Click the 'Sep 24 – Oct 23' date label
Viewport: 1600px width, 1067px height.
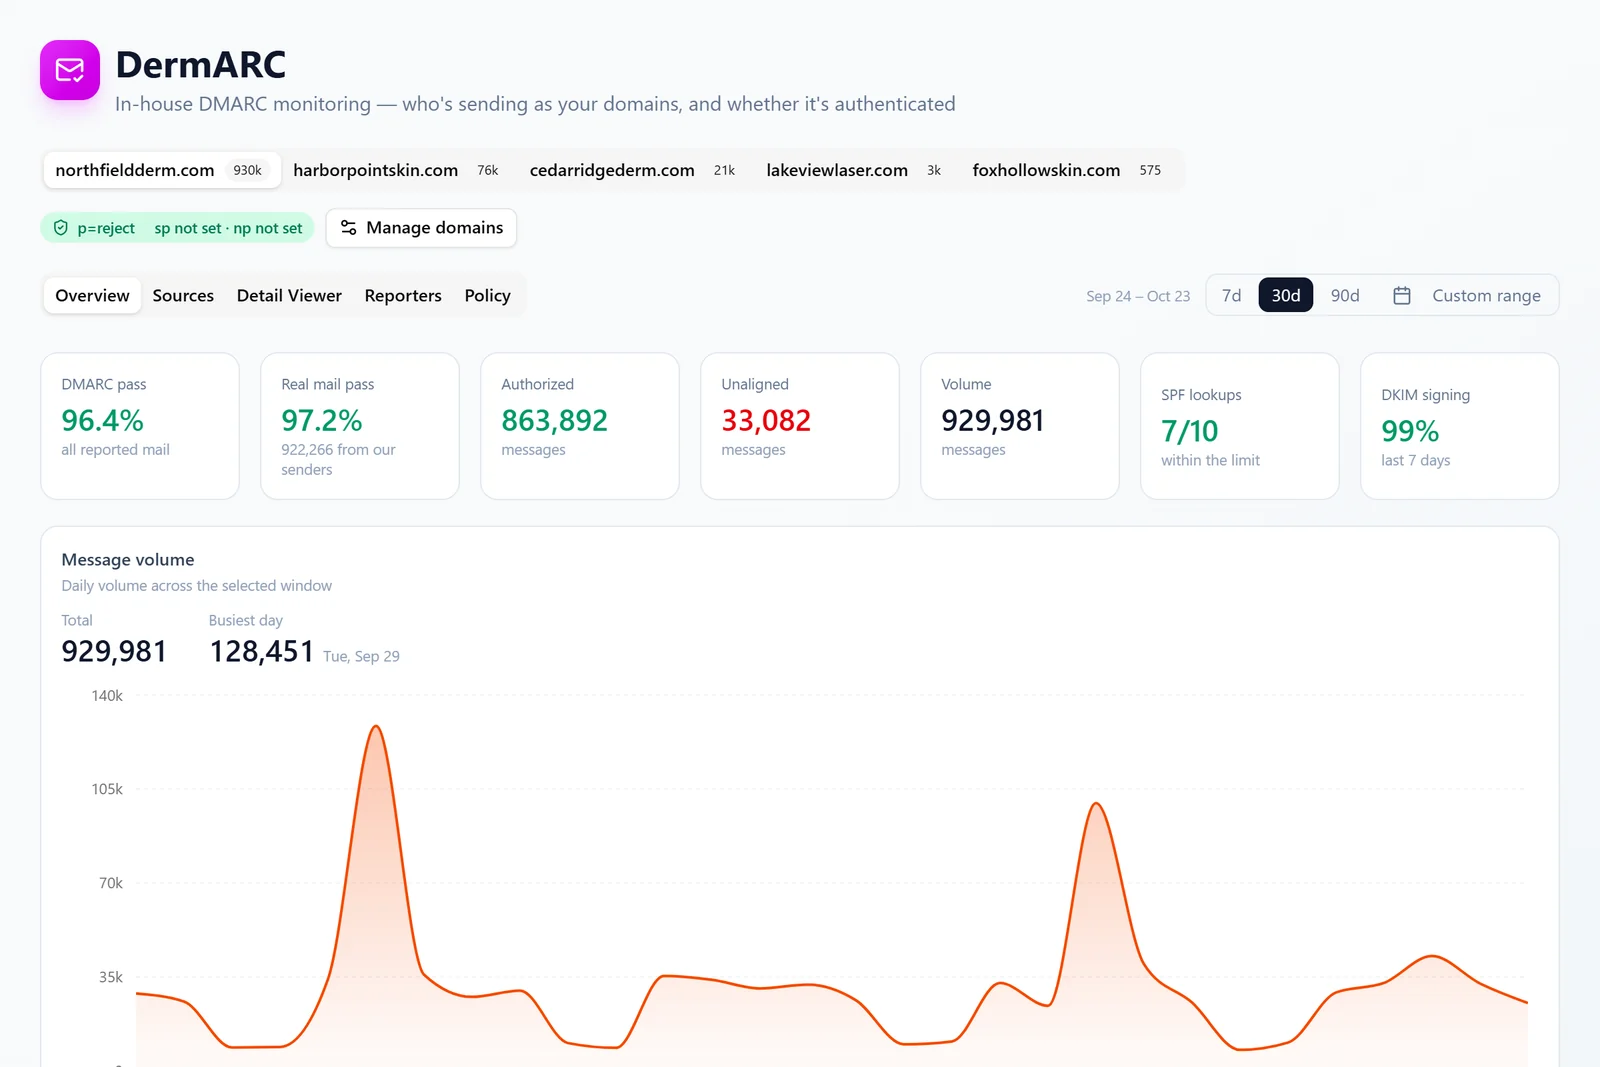pos(1138,296)
